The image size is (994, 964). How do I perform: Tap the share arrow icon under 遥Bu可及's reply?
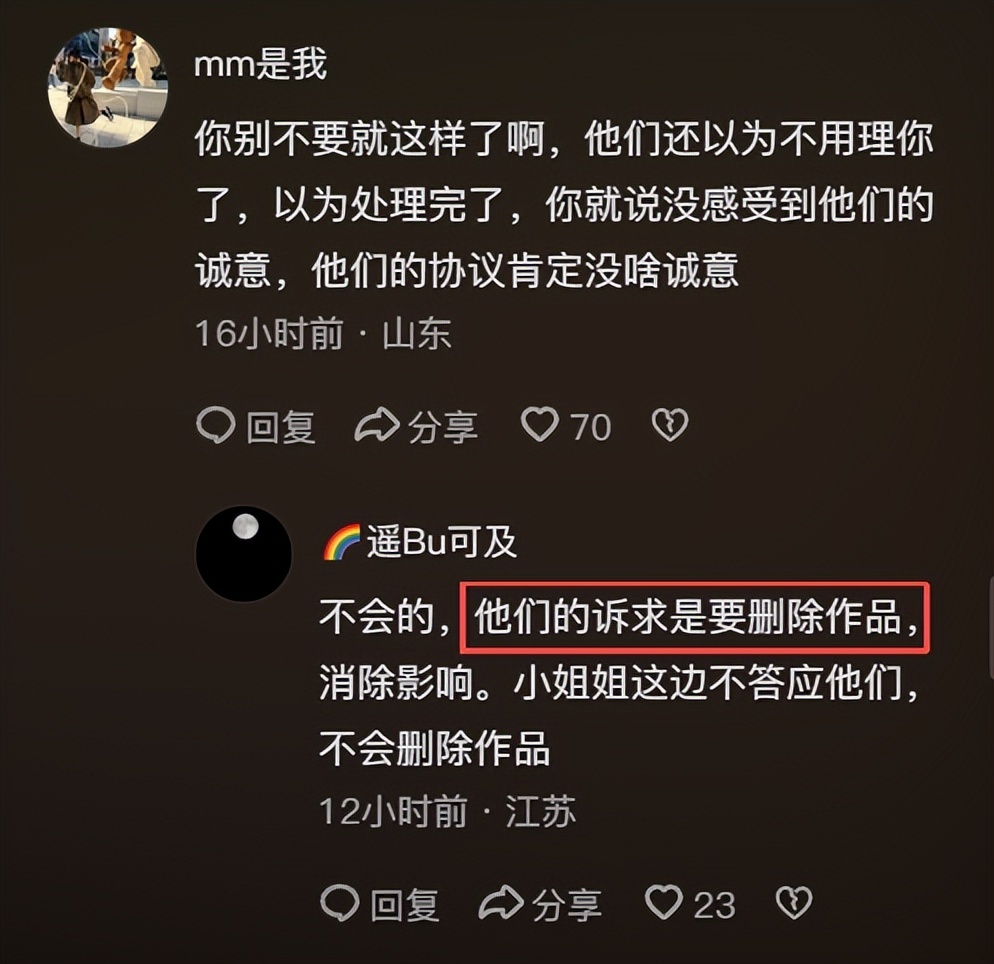501,903
